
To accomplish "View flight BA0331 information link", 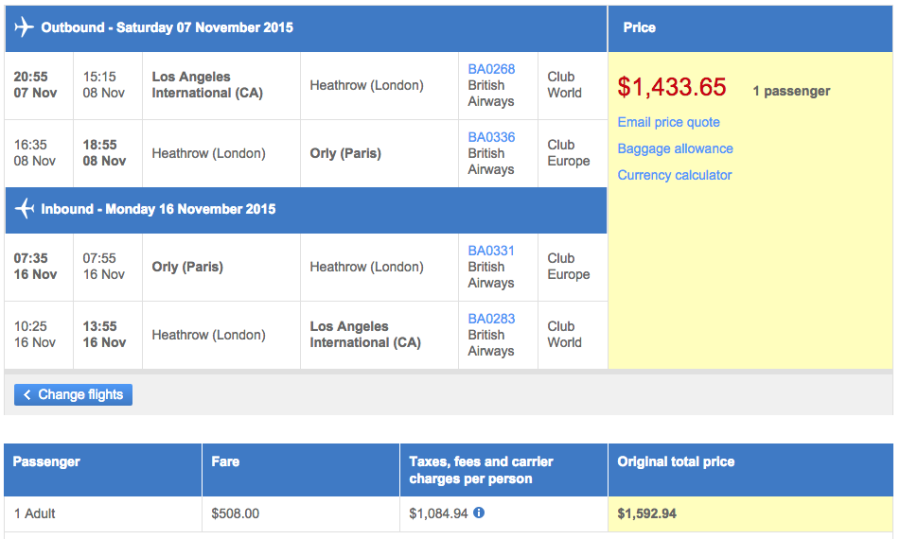I will click(491, 251).
